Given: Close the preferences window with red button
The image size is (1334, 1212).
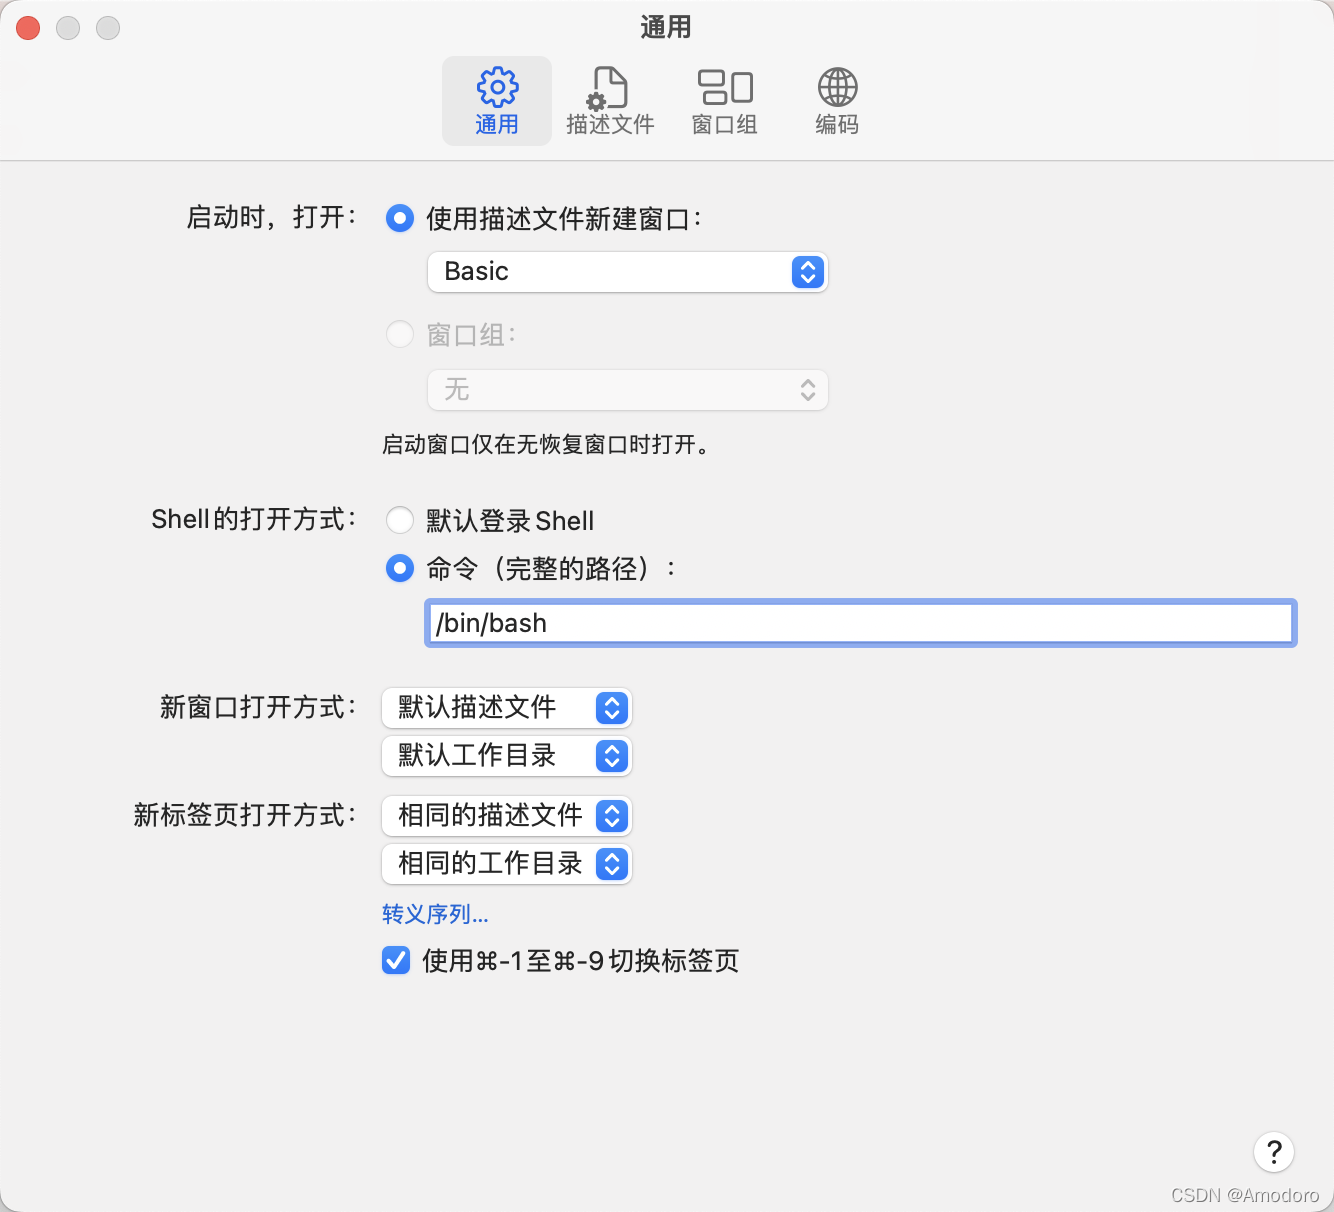Looking at the screenshot, I should [x=28, y=28].
